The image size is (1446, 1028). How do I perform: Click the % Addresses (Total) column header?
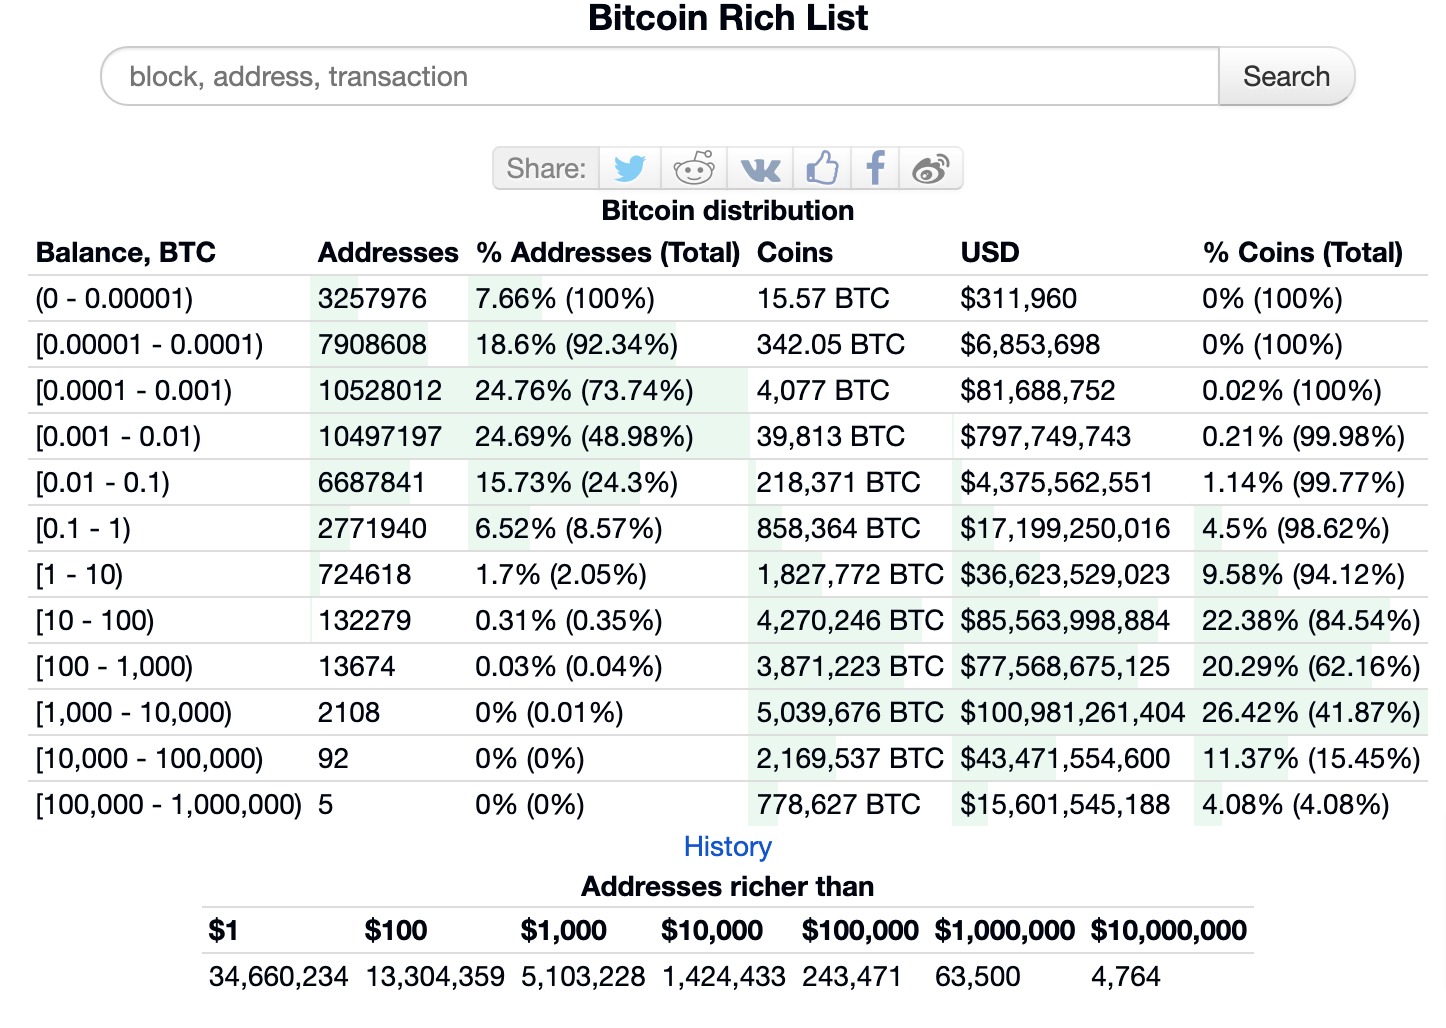coord(608,252)
